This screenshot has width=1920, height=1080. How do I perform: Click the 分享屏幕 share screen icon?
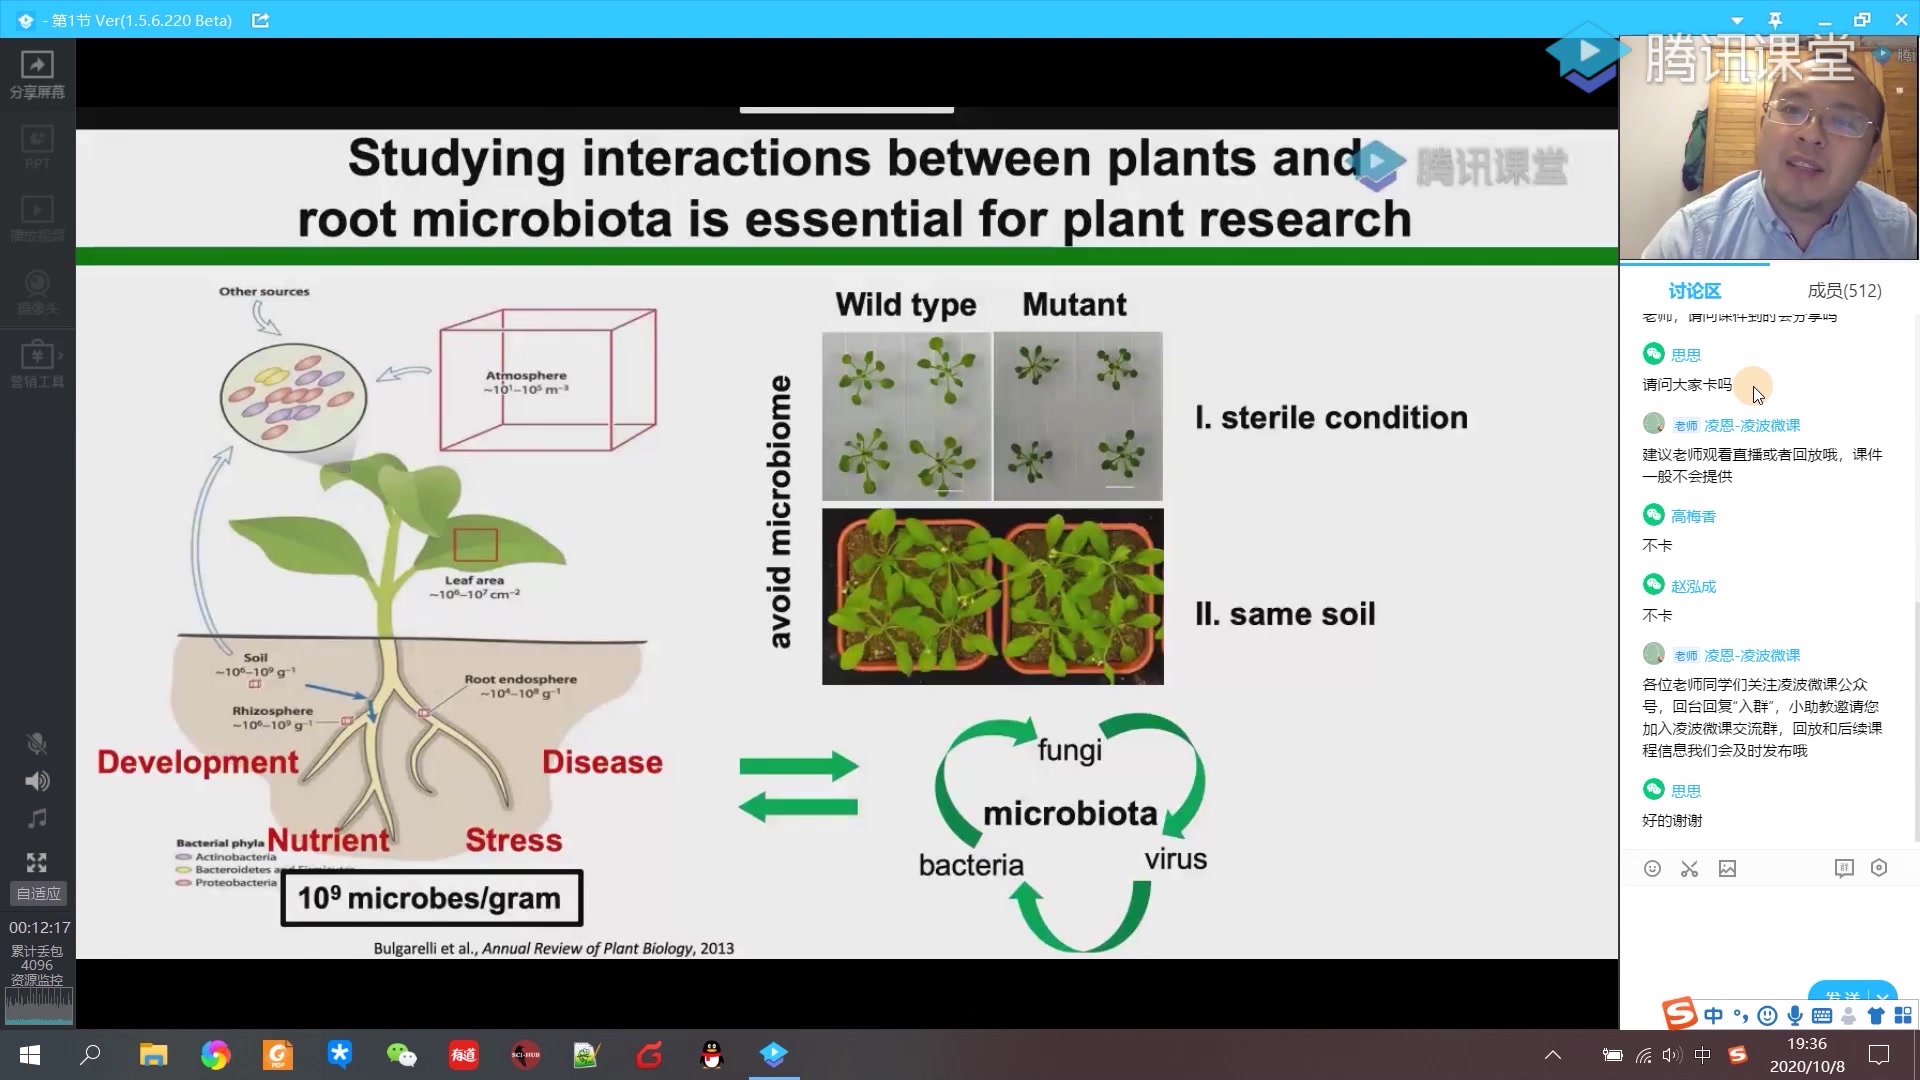pos(37,75)
